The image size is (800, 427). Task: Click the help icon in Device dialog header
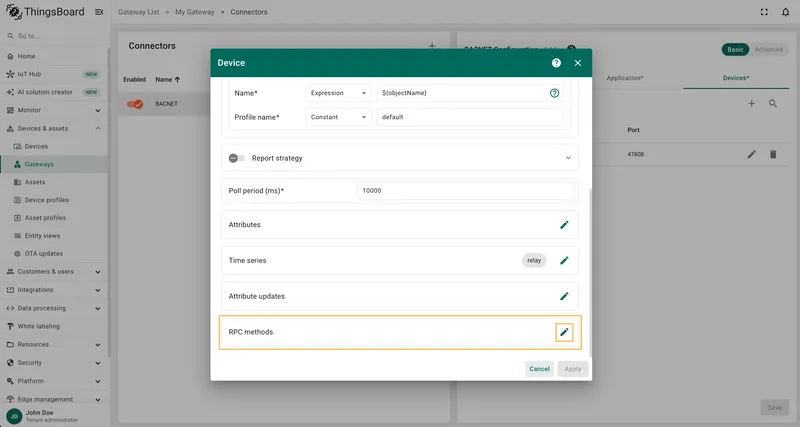[556, 63]
